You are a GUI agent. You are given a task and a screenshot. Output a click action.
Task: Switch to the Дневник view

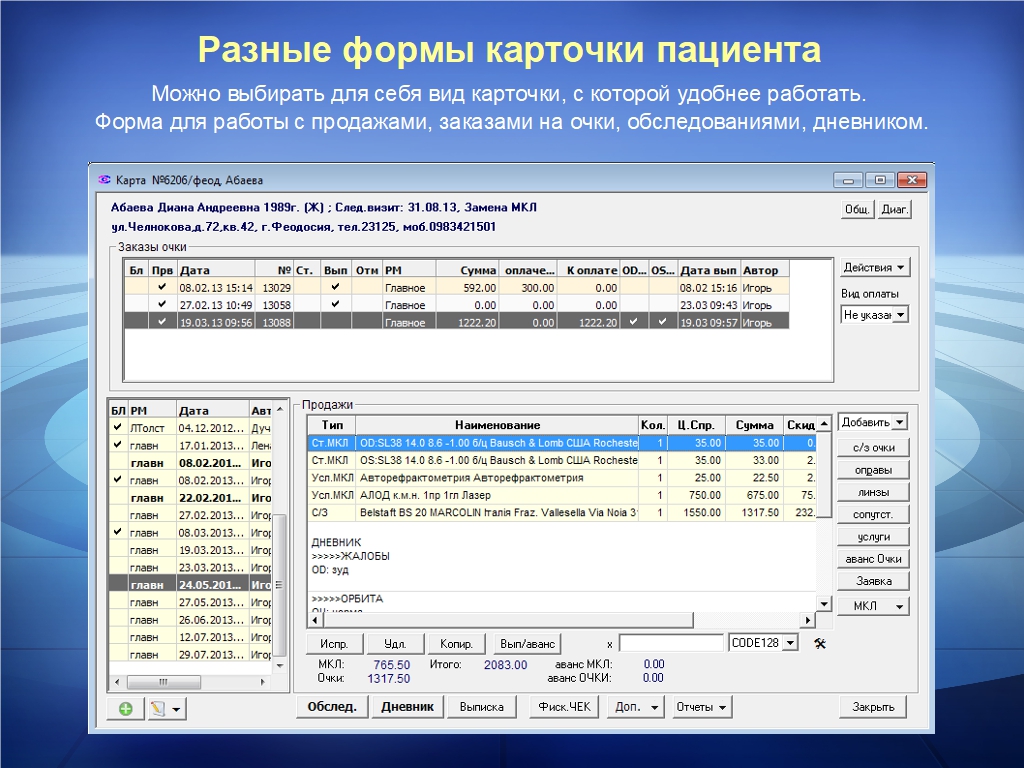(x=407, y=707)
